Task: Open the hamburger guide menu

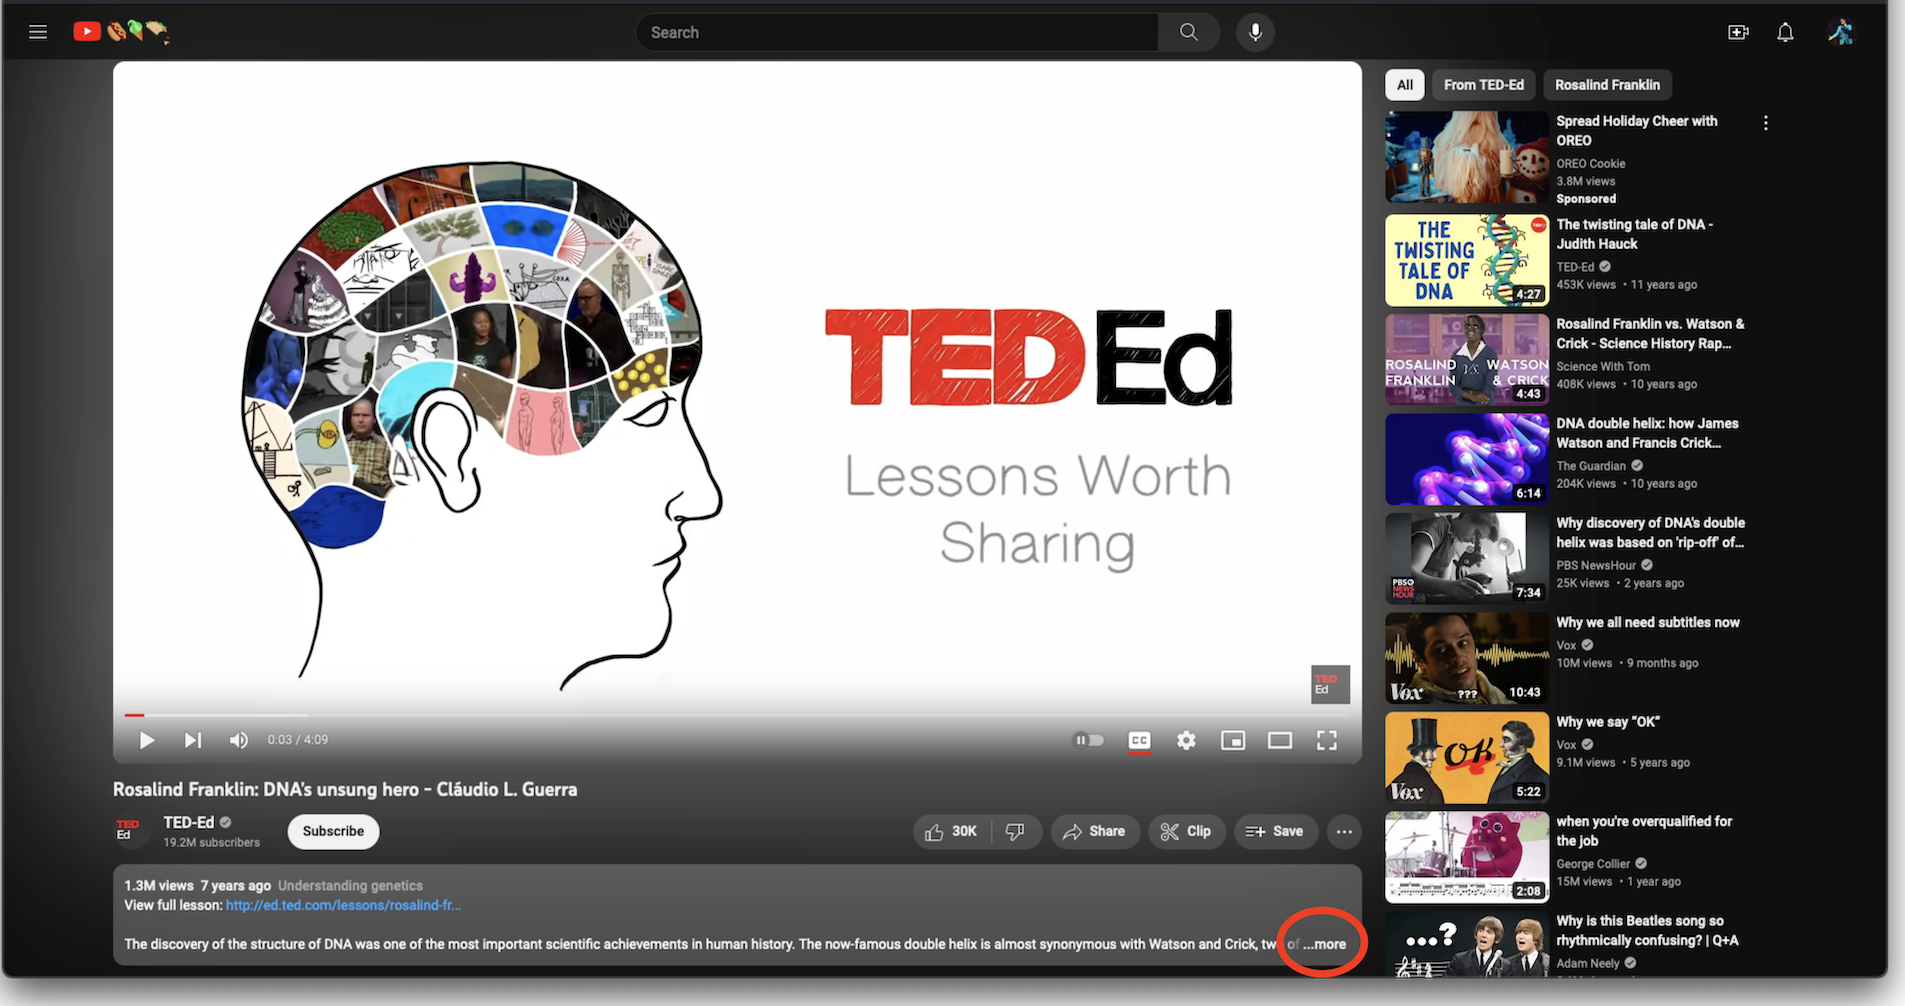Action: [38, 32]
